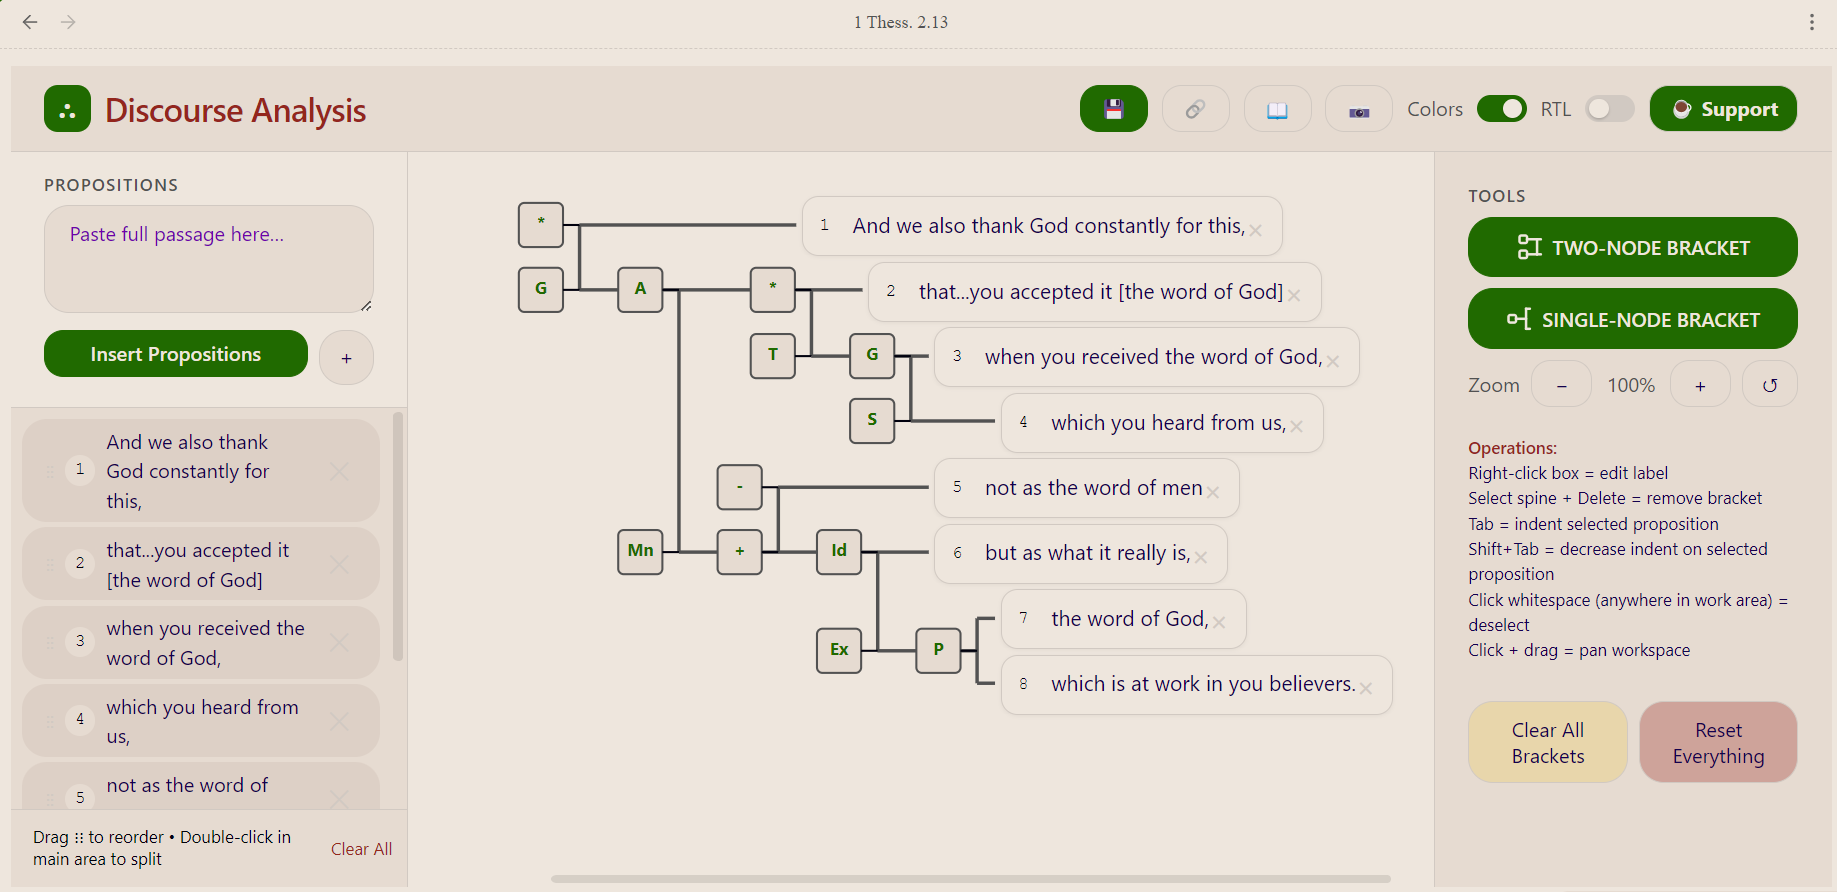
Task: Toggle the Colors switch off
Action: click(x=1501, y=109)
